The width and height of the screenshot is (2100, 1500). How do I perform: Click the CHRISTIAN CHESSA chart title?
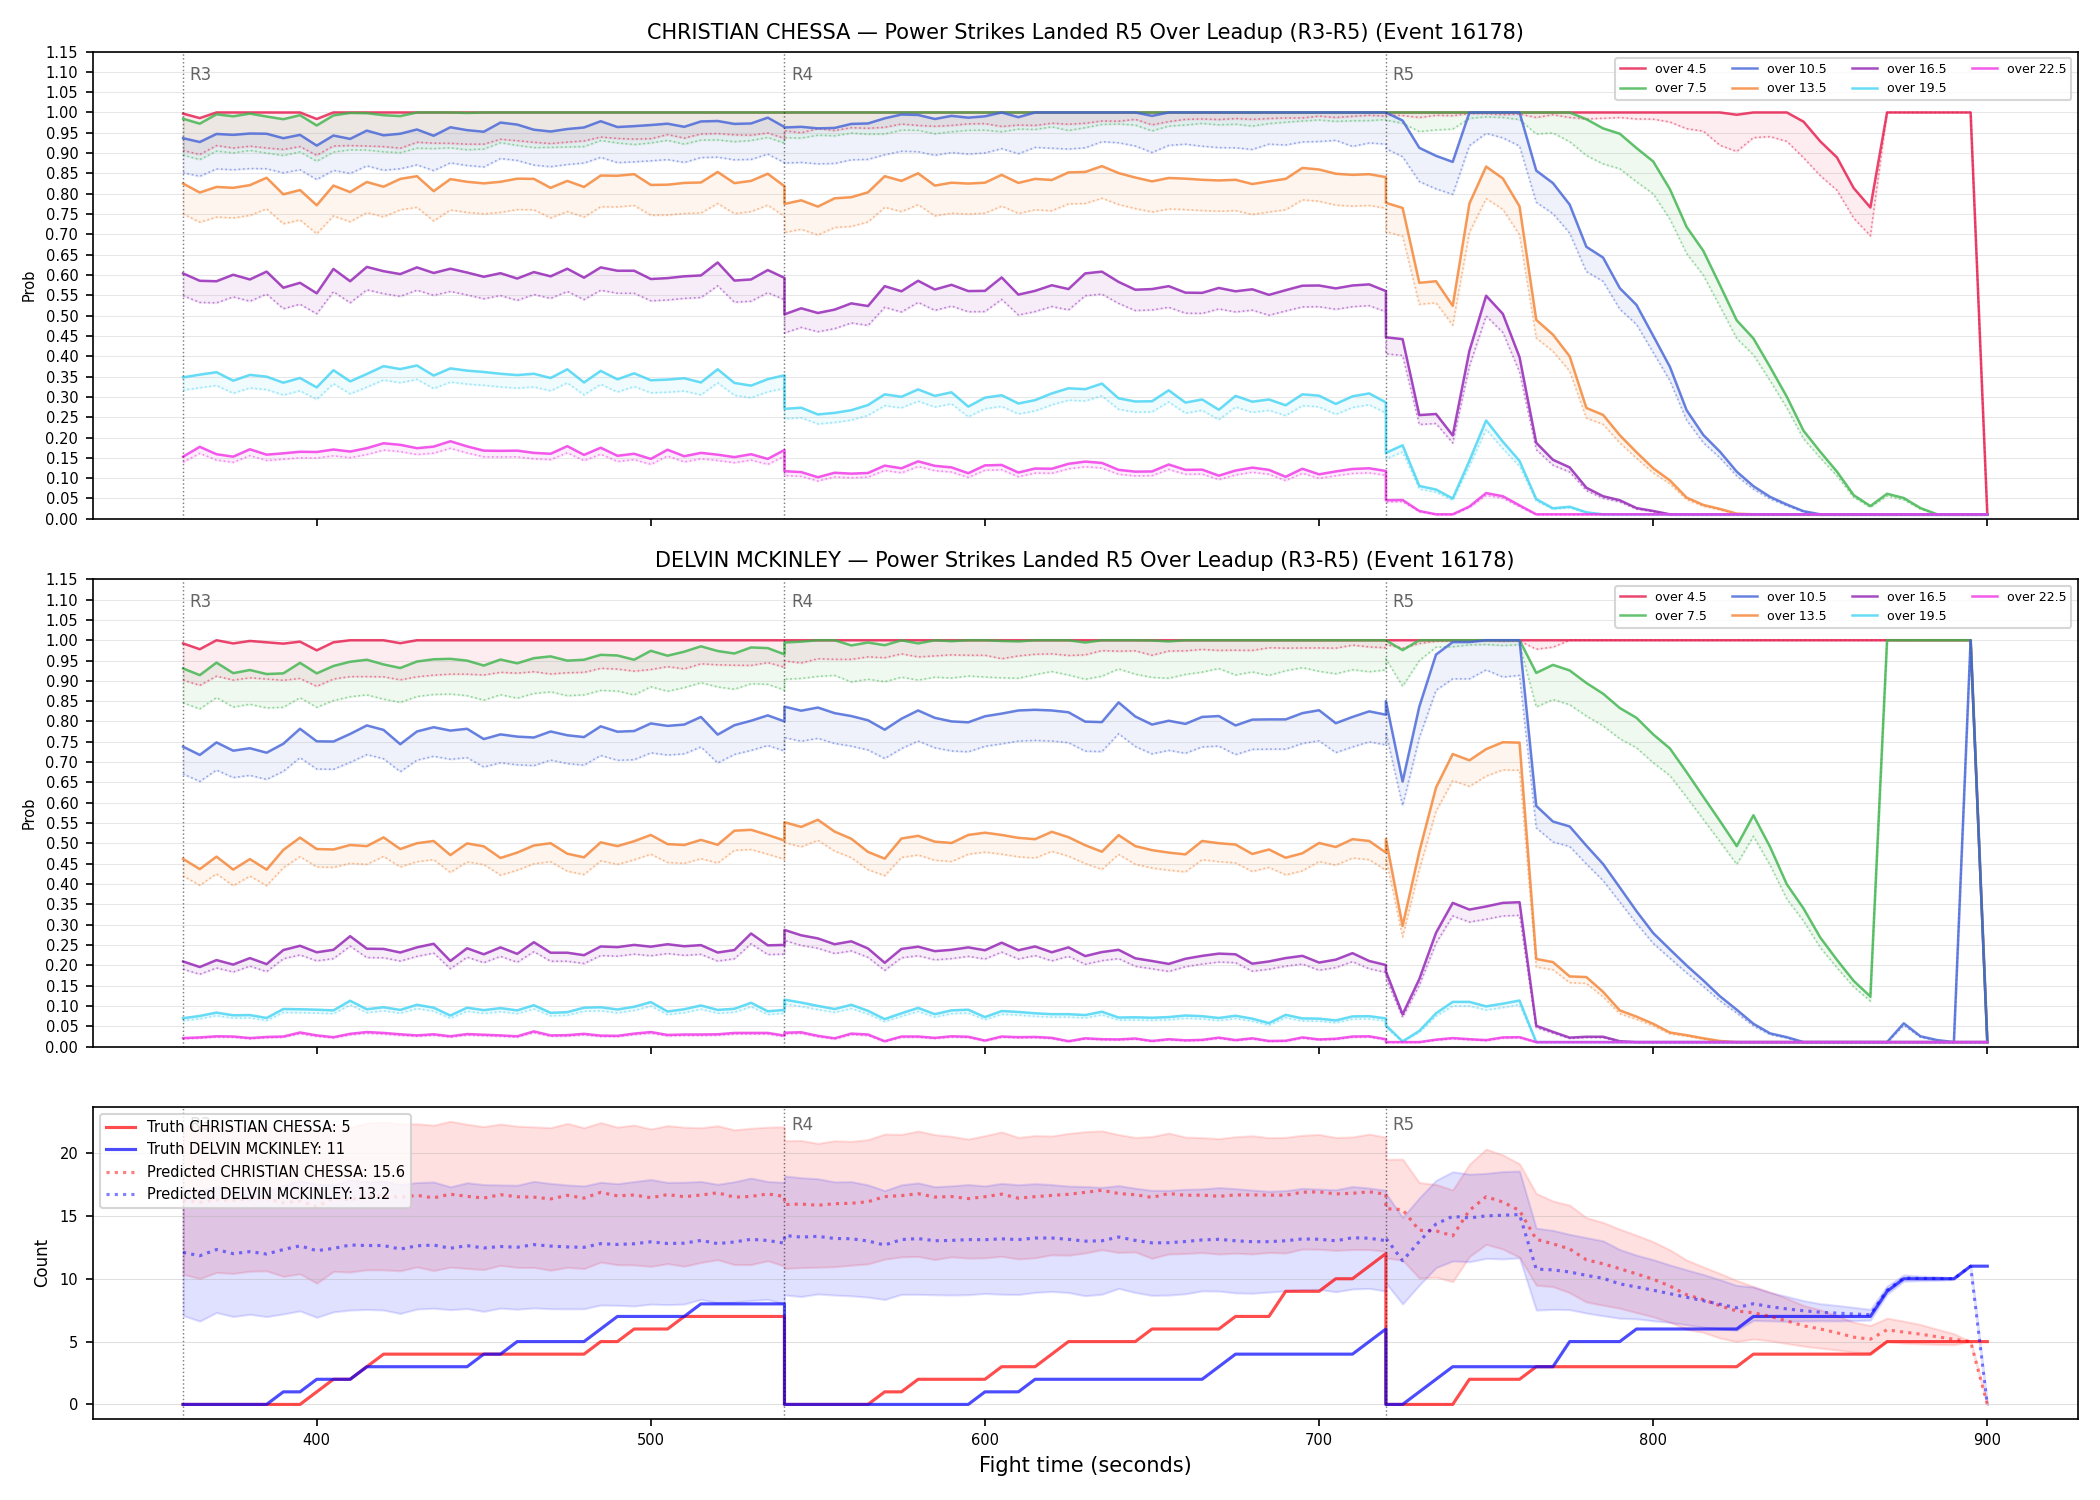[1085, 32]
